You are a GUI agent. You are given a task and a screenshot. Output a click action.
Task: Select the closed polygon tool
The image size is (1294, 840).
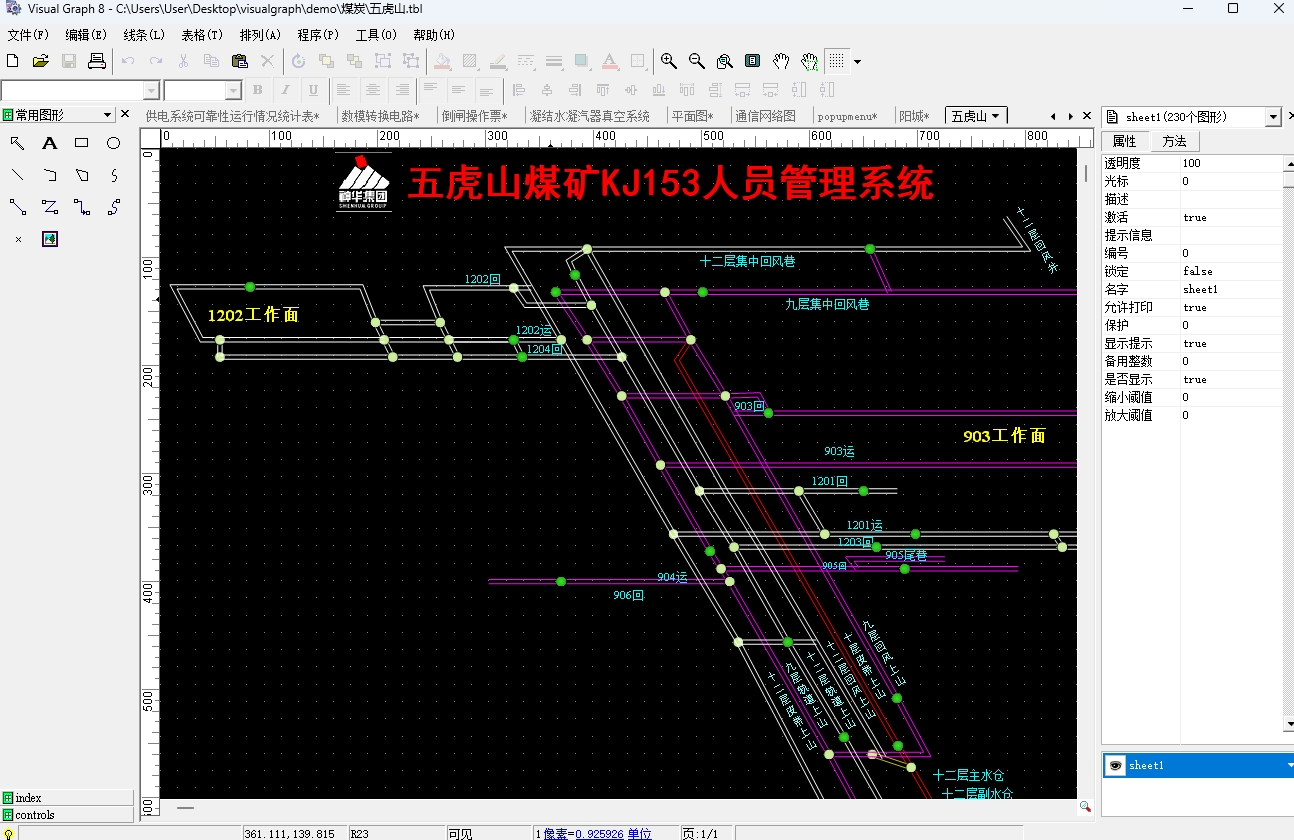(x=82, y=175)
